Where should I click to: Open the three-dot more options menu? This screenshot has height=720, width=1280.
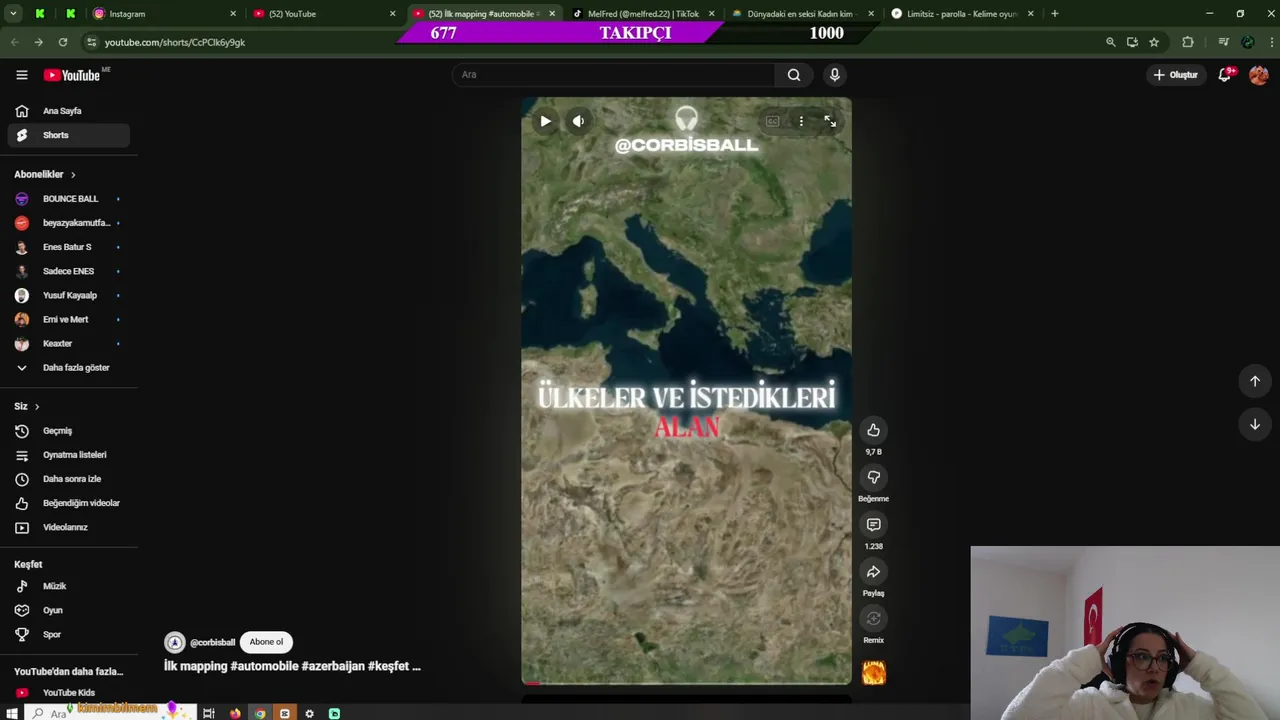(801, 121)
